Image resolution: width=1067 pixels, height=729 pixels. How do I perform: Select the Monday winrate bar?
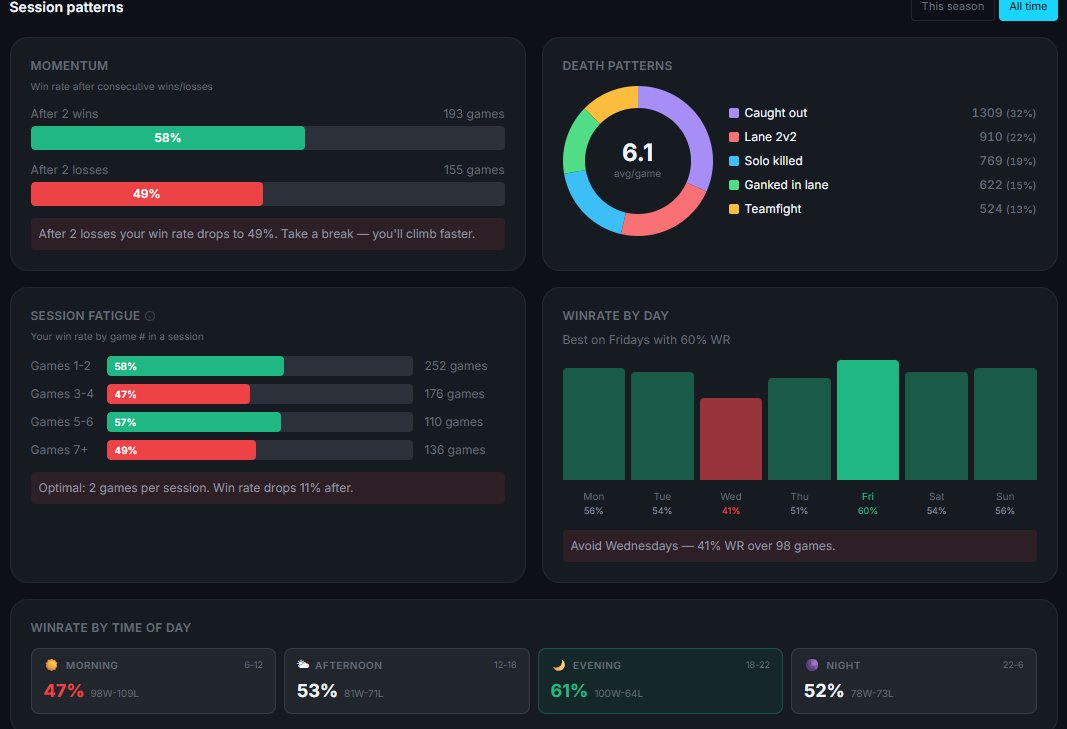[593, 424]
